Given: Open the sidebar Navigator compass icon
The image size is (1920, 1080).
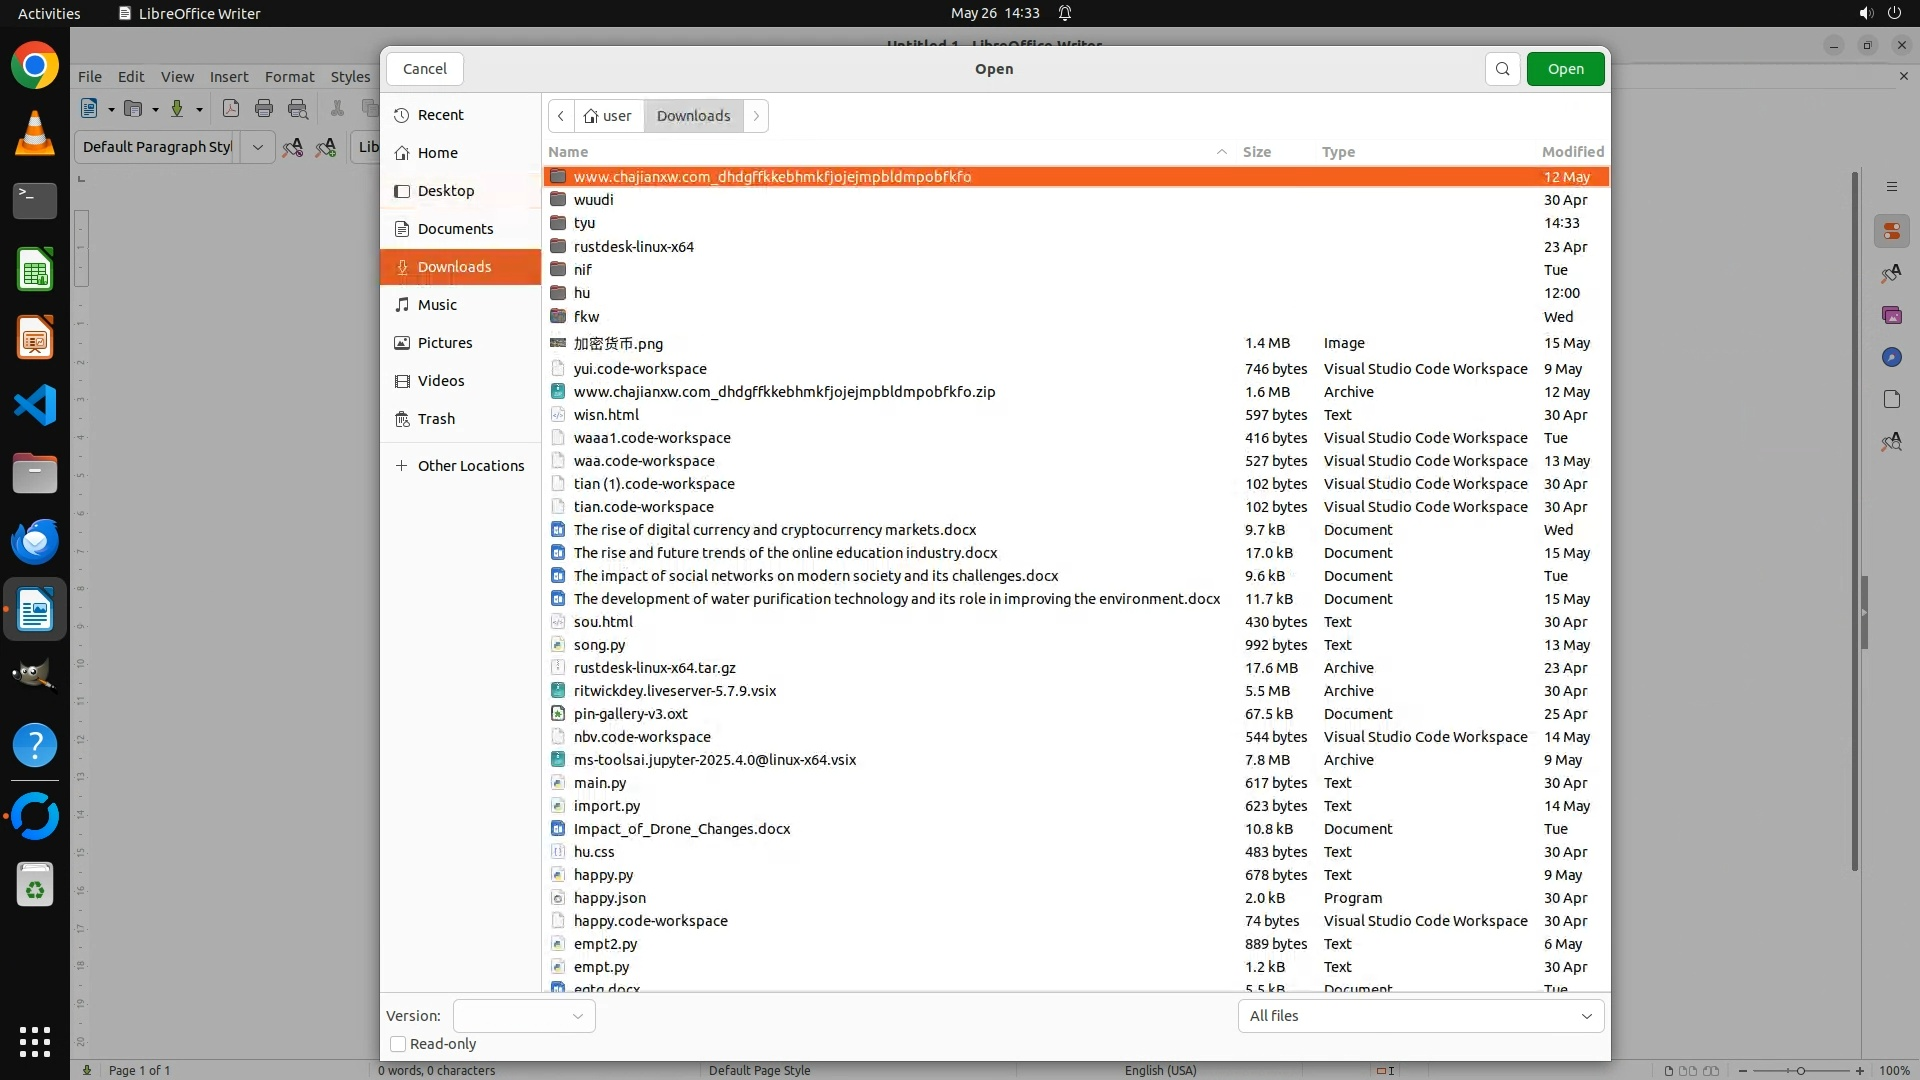Looking at the screenshot, I should [x=1891, y=357].
